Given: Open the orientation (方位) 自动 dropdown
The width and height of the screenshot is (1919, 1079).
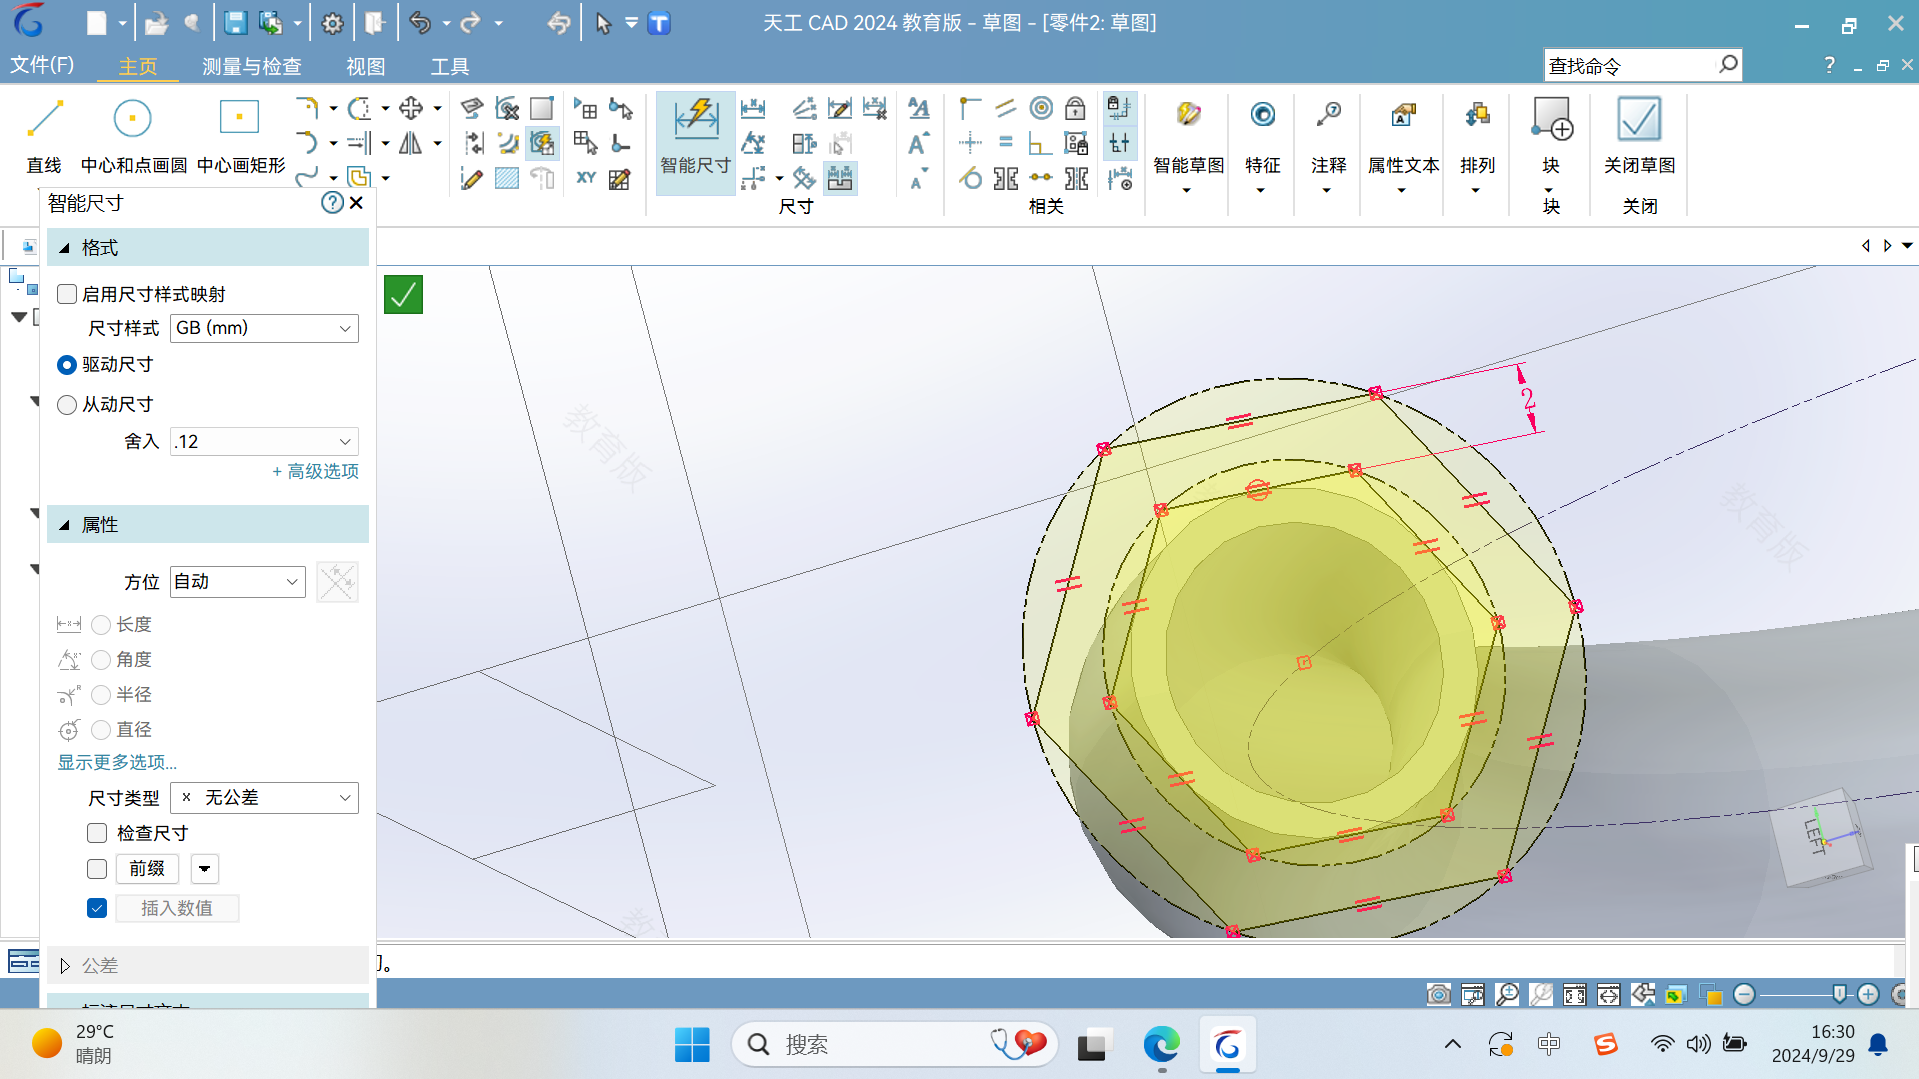Looking at the screenshot, I should (x=237, y=582).
